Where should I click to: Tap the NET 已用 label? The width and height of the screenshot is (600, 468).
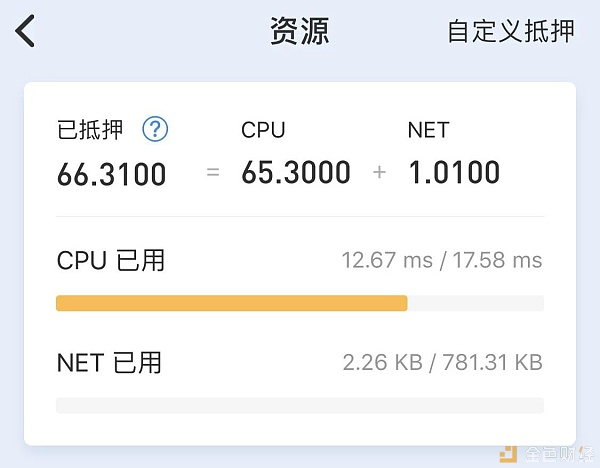[109, 363]
